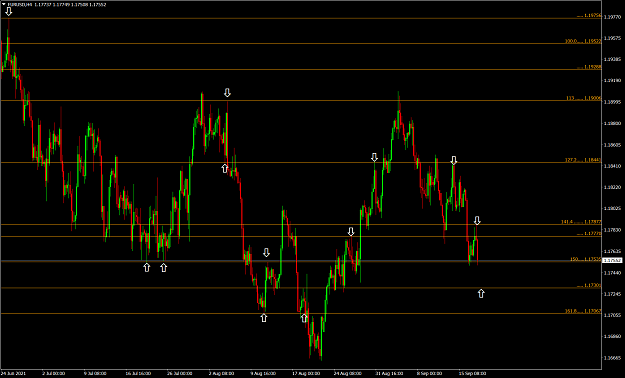Click the 2 Jul 00:00 time label
Image resolution: width=625 pixels, height=378 pixels.
53,374
